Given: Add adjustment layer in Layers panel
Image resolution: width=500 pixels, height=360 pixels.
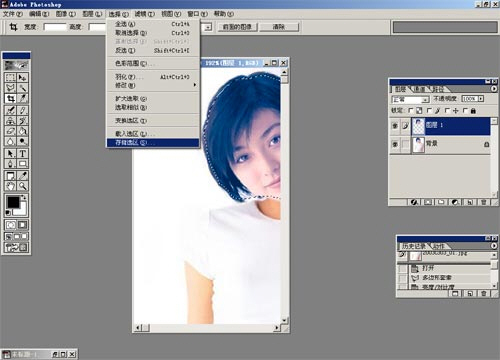Looking at the screenshot, I should [x=456, y=202].
